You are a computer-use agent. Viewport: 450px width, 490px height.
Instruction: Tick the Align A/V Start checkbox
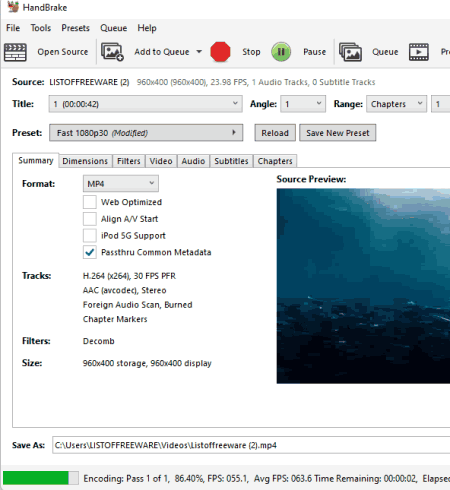90,219
